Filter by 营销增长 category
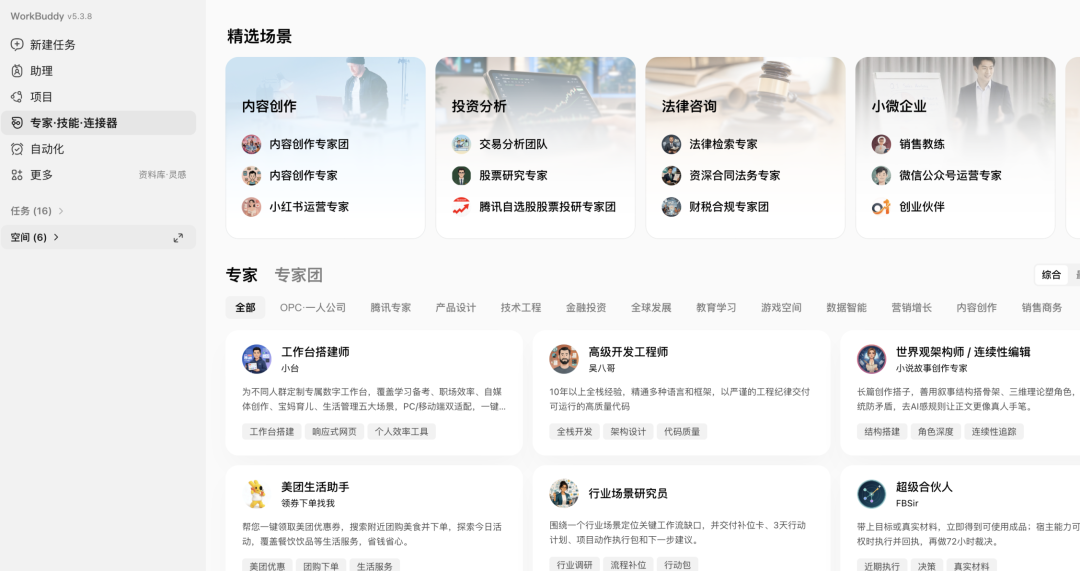 [x=911, y=308]
